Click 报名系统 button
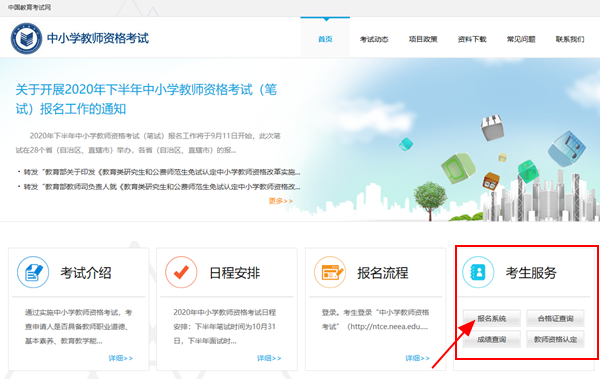The image size is (600, 379). (492, 318)
